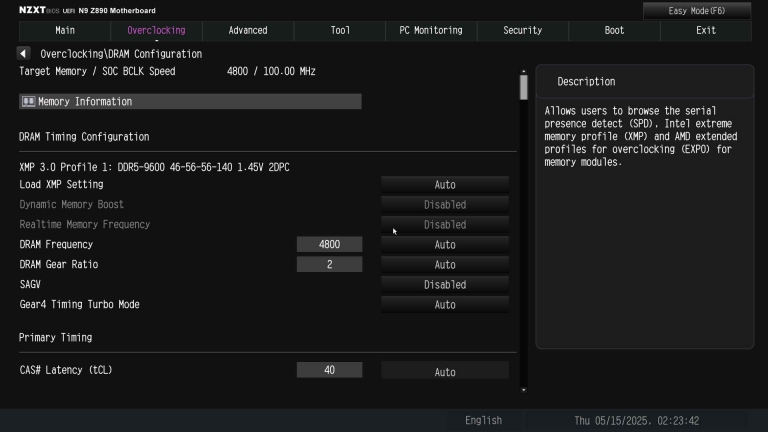Click XMP 3.0 Profile 1 info line
This screenshot has width=768, height=432.
[x=154, y=167]
